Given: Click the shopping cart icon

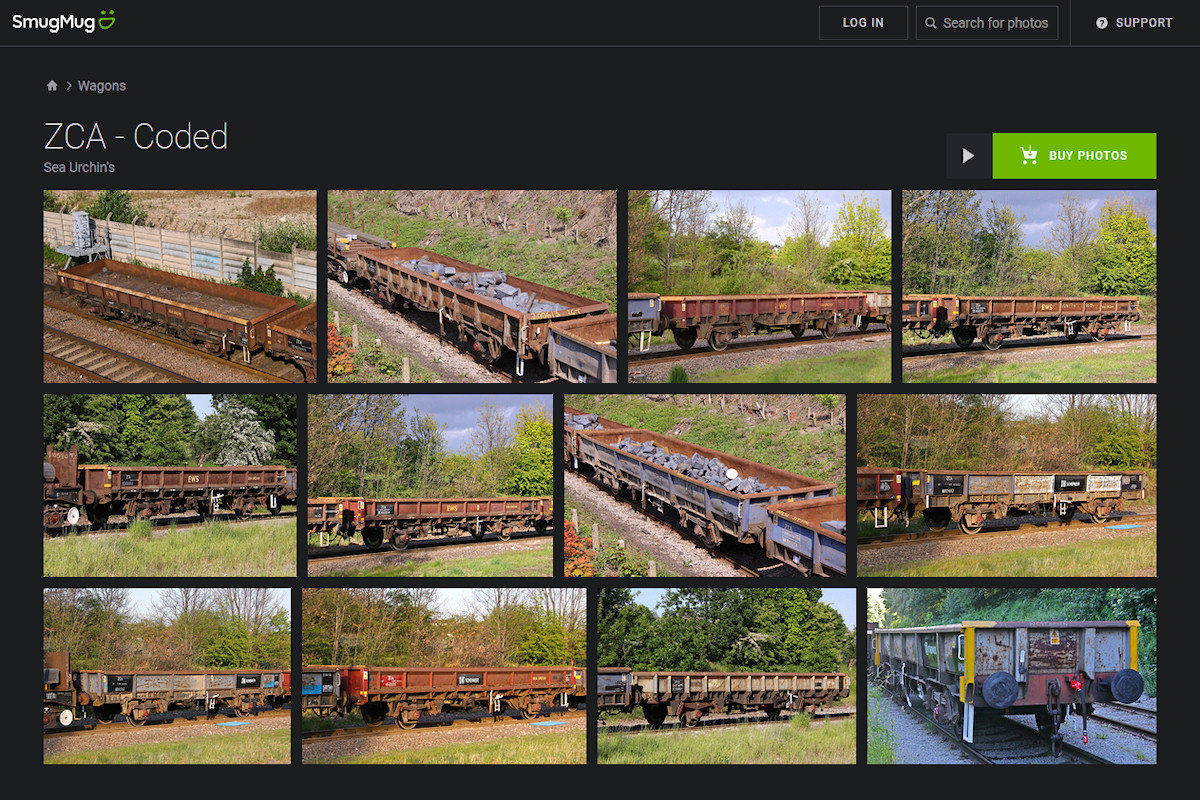Looking at the screenshot, I should [x=1029, y=156].
